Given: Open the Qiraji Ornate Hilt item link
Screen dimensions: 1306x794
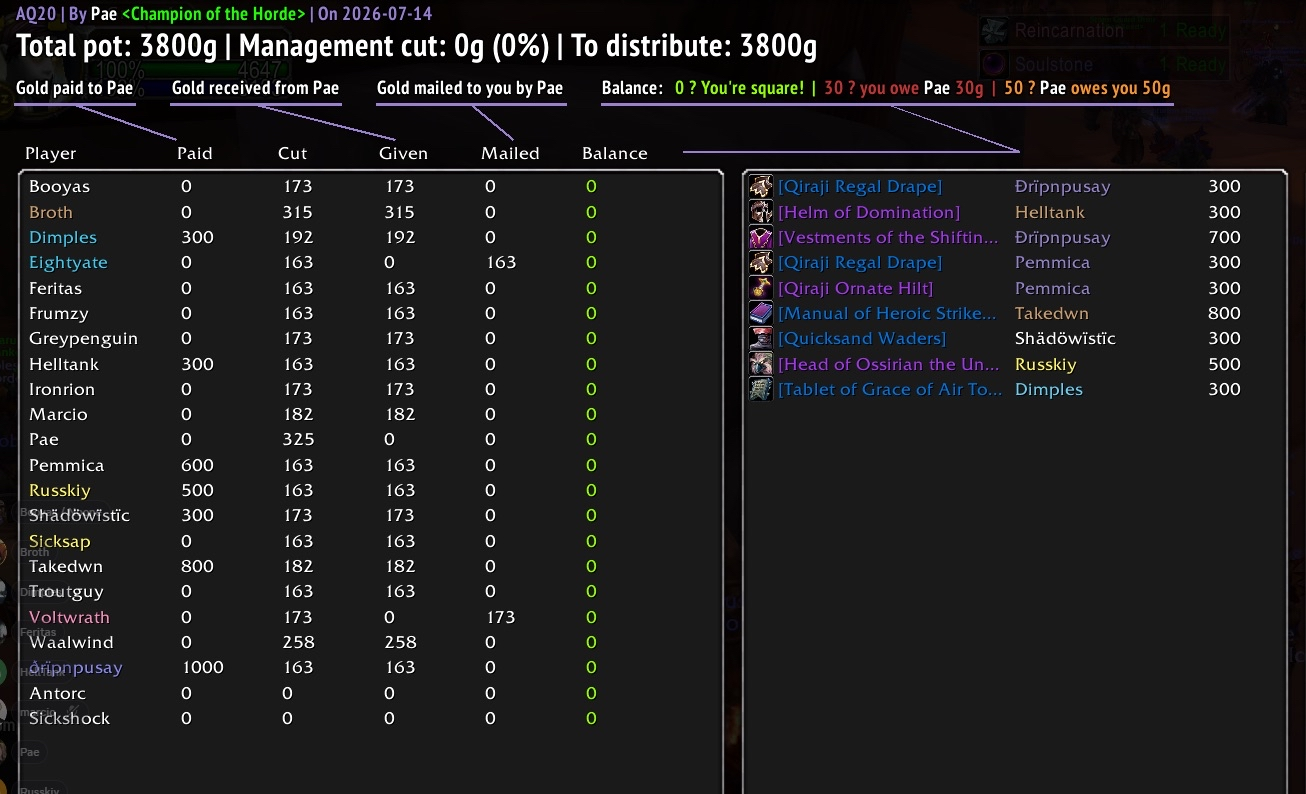Looking at the screenshot, I should (x=855, y=288).
